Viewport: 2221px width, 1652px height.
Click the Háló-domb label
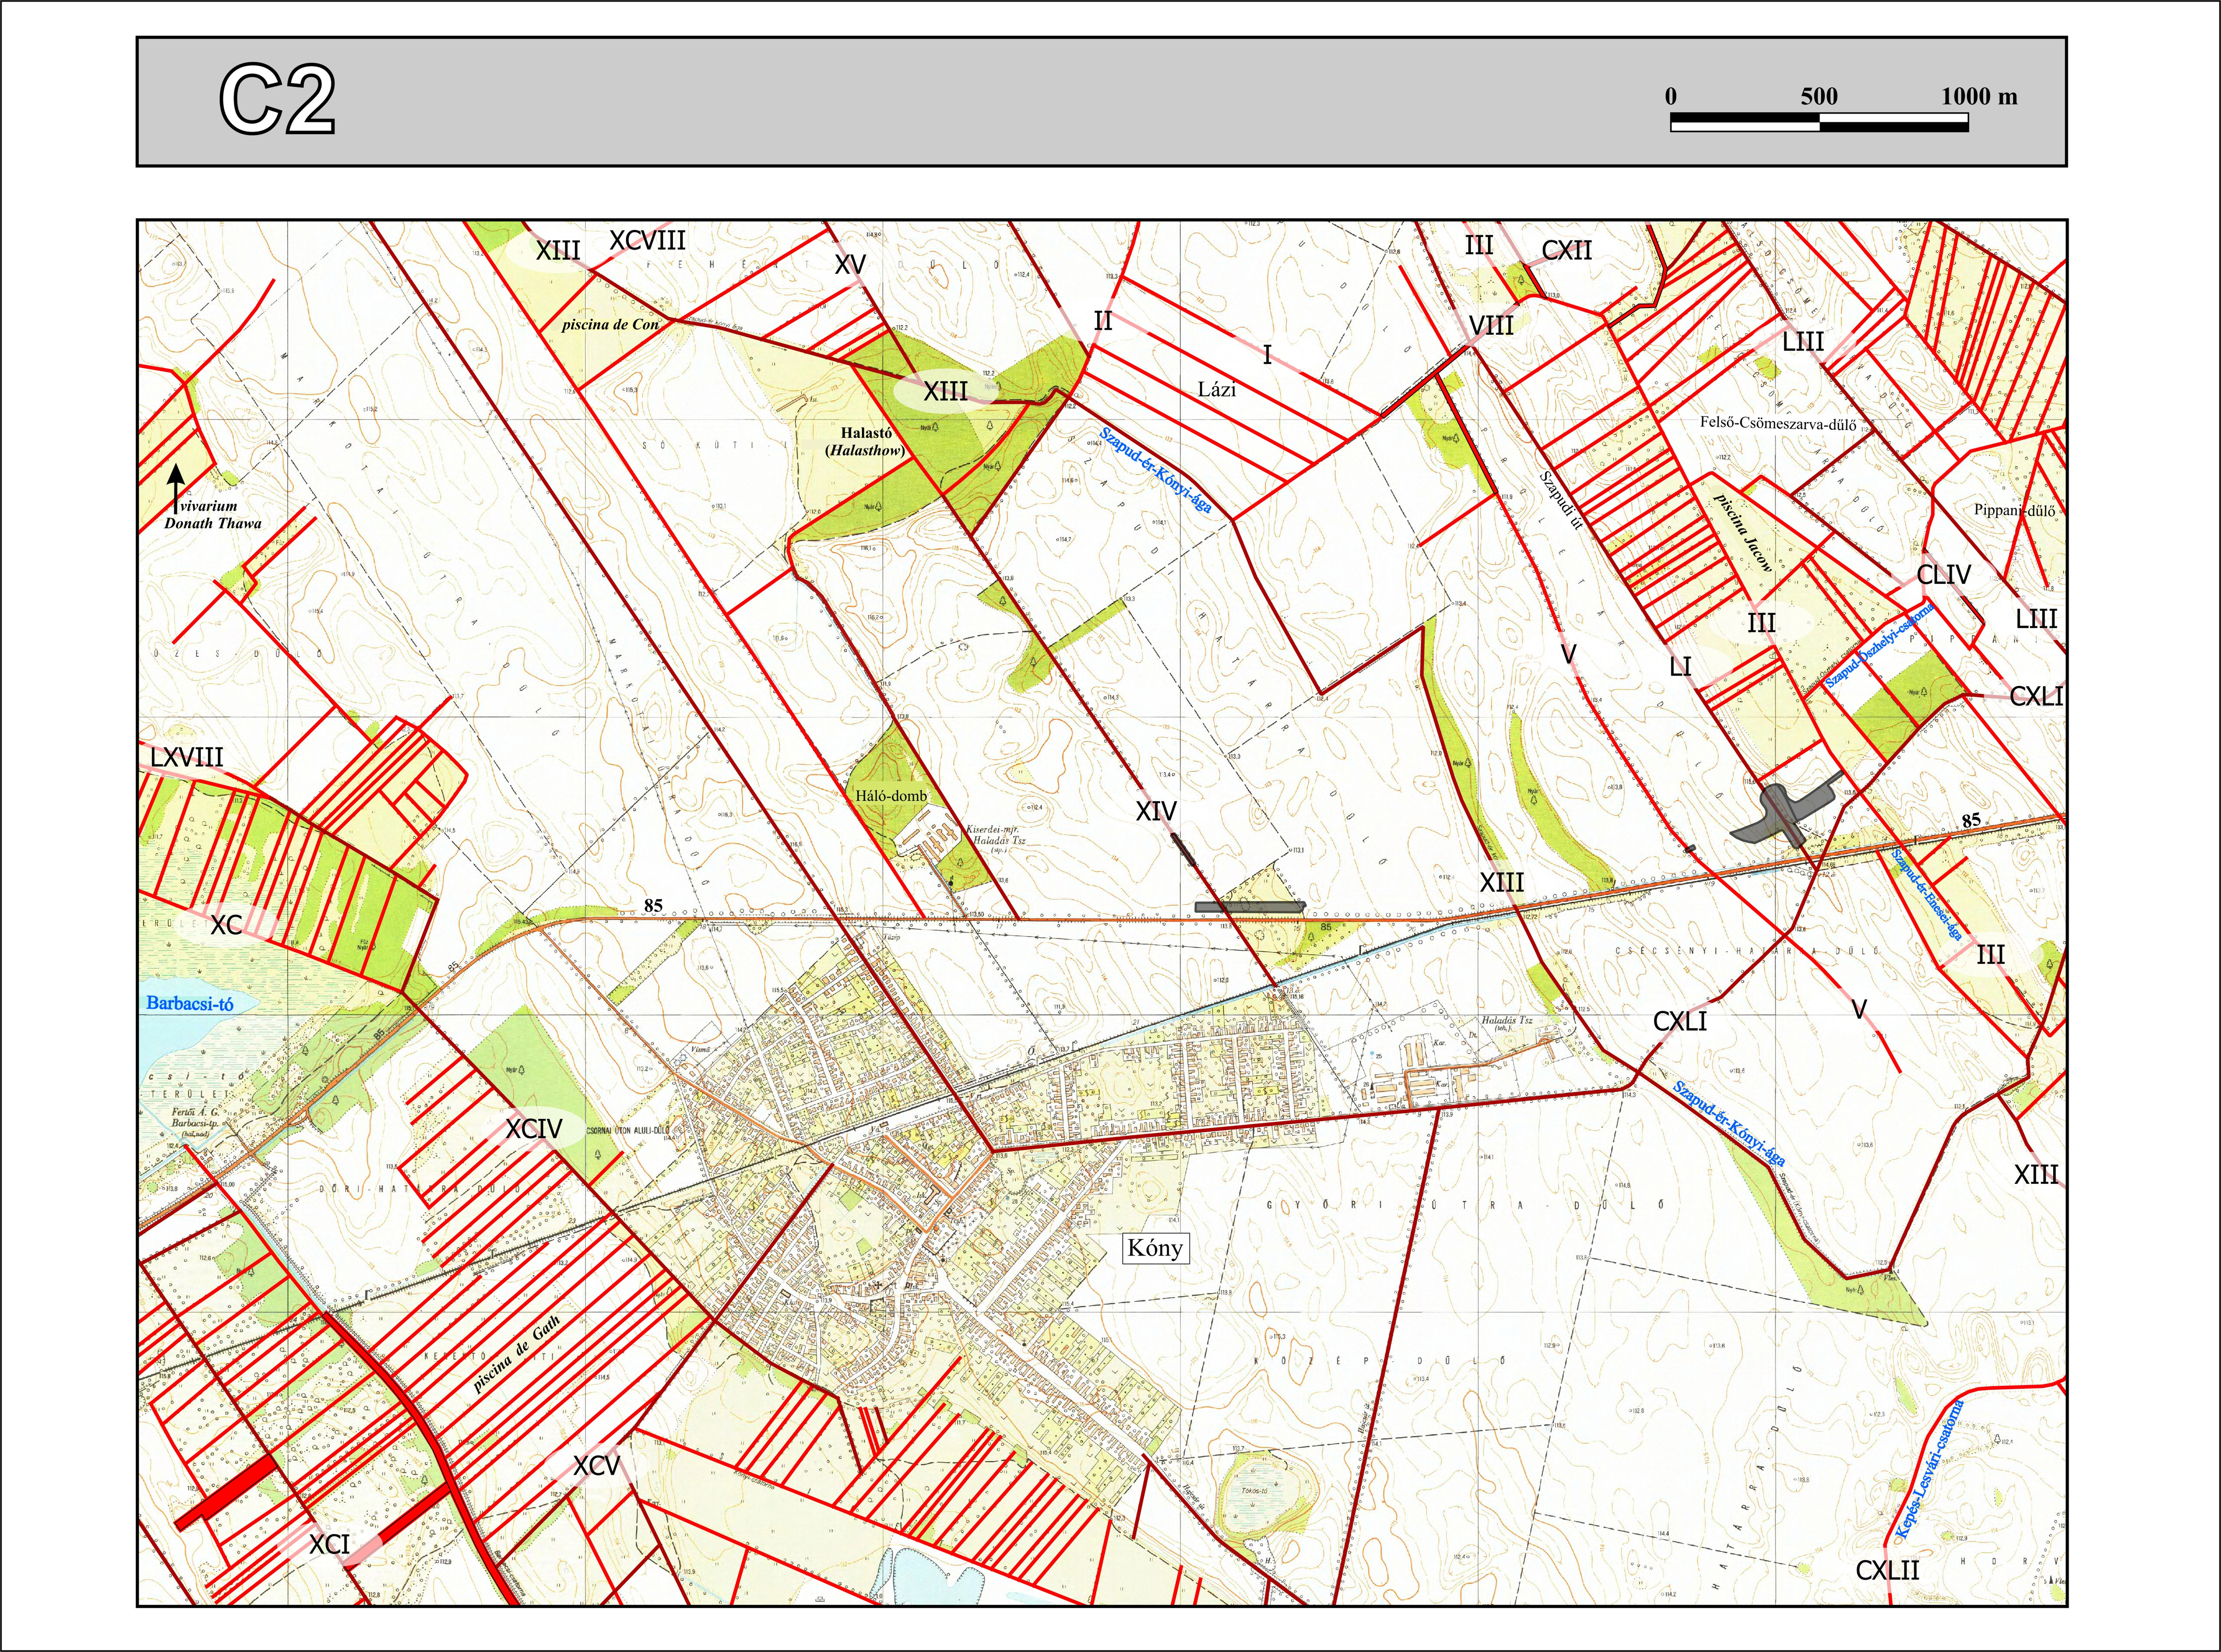click(891, 796)
